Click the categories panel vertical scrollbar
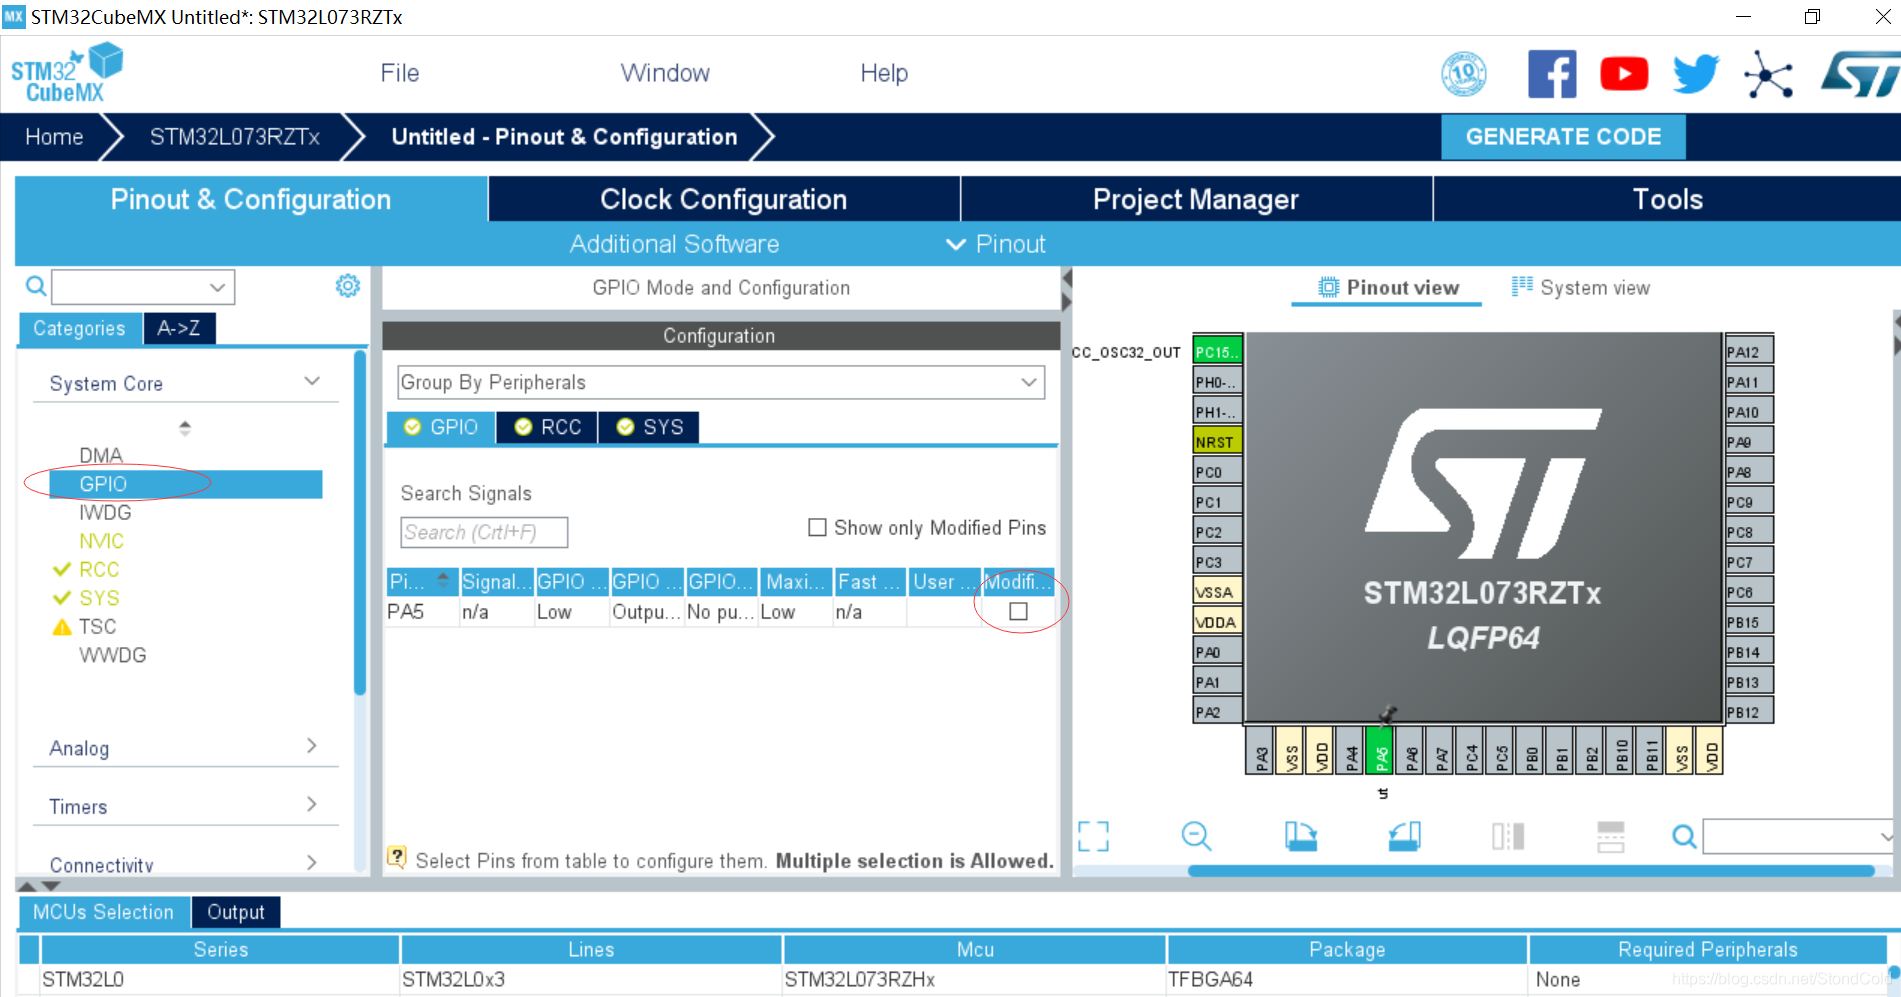The width and height of the screenshot is (1901, 997). point(360,522)
